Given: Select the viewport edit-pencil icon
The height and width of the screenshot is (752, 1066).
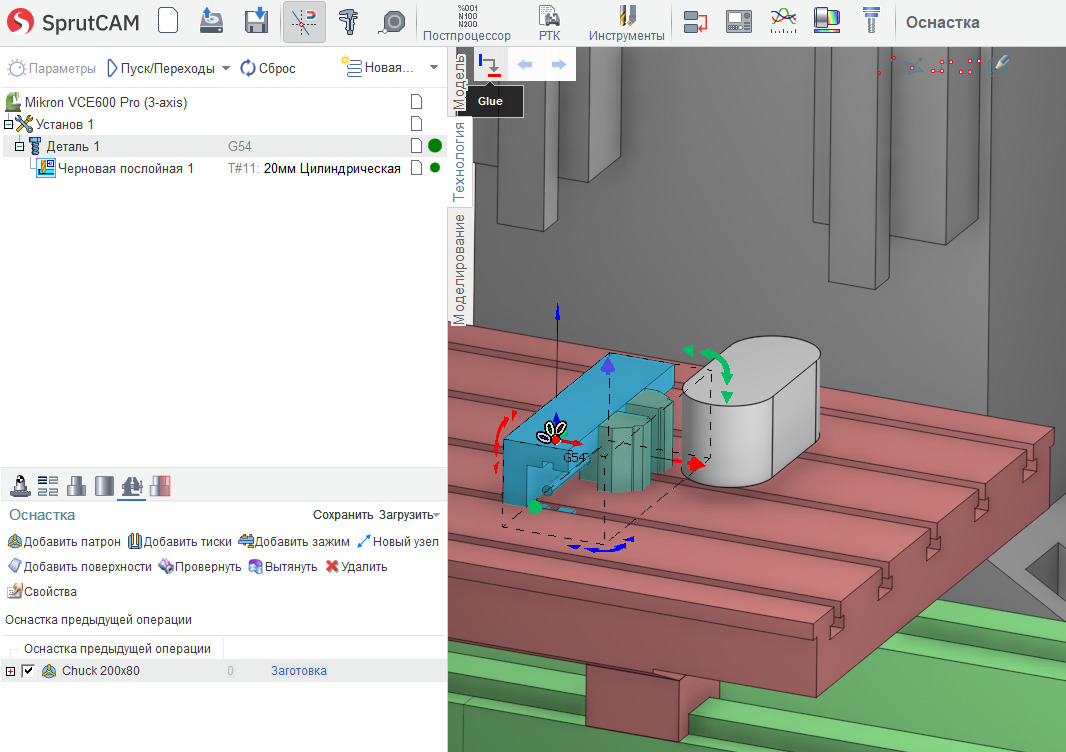Looking at the screenshot, I should [x=999, y=65].
